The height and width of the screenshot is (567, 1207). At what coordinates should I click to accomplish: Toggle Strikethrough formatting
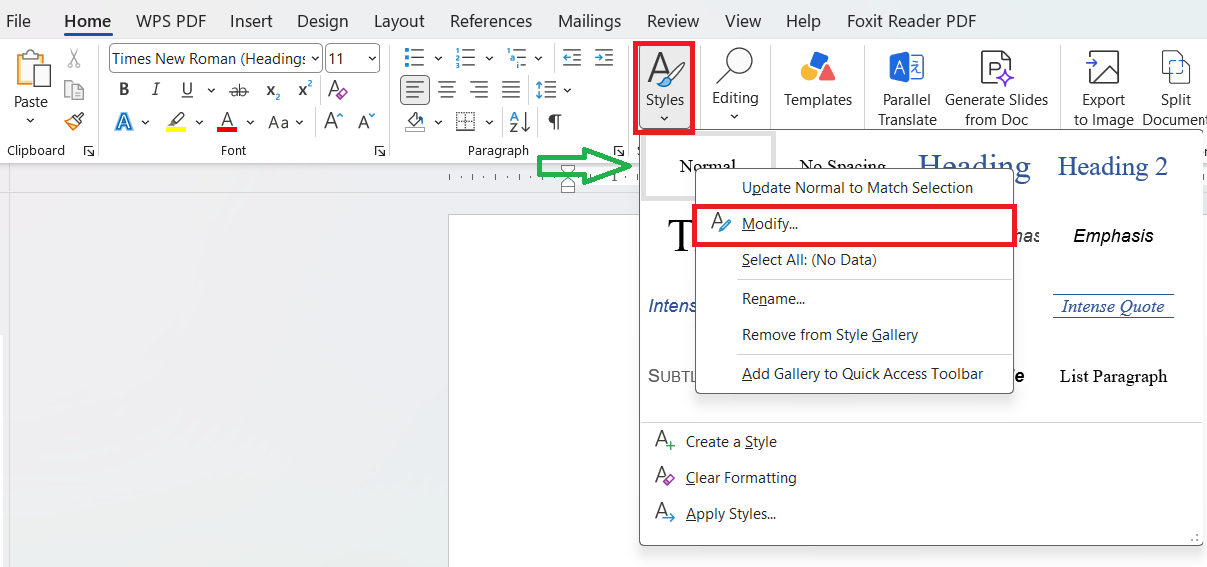239,90
